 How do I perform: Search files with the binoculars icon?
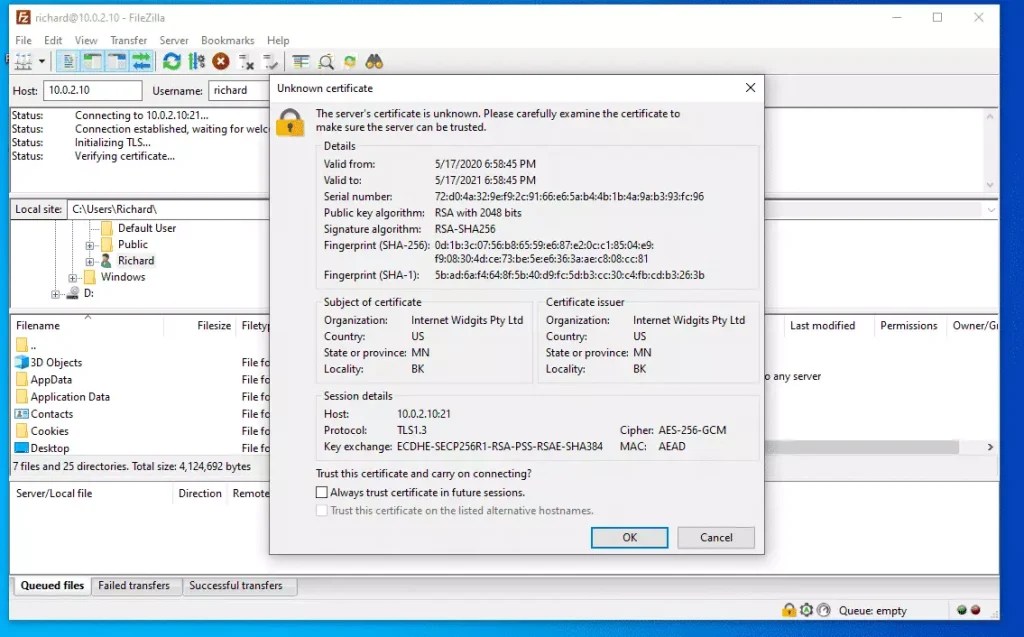click(374, 62)
